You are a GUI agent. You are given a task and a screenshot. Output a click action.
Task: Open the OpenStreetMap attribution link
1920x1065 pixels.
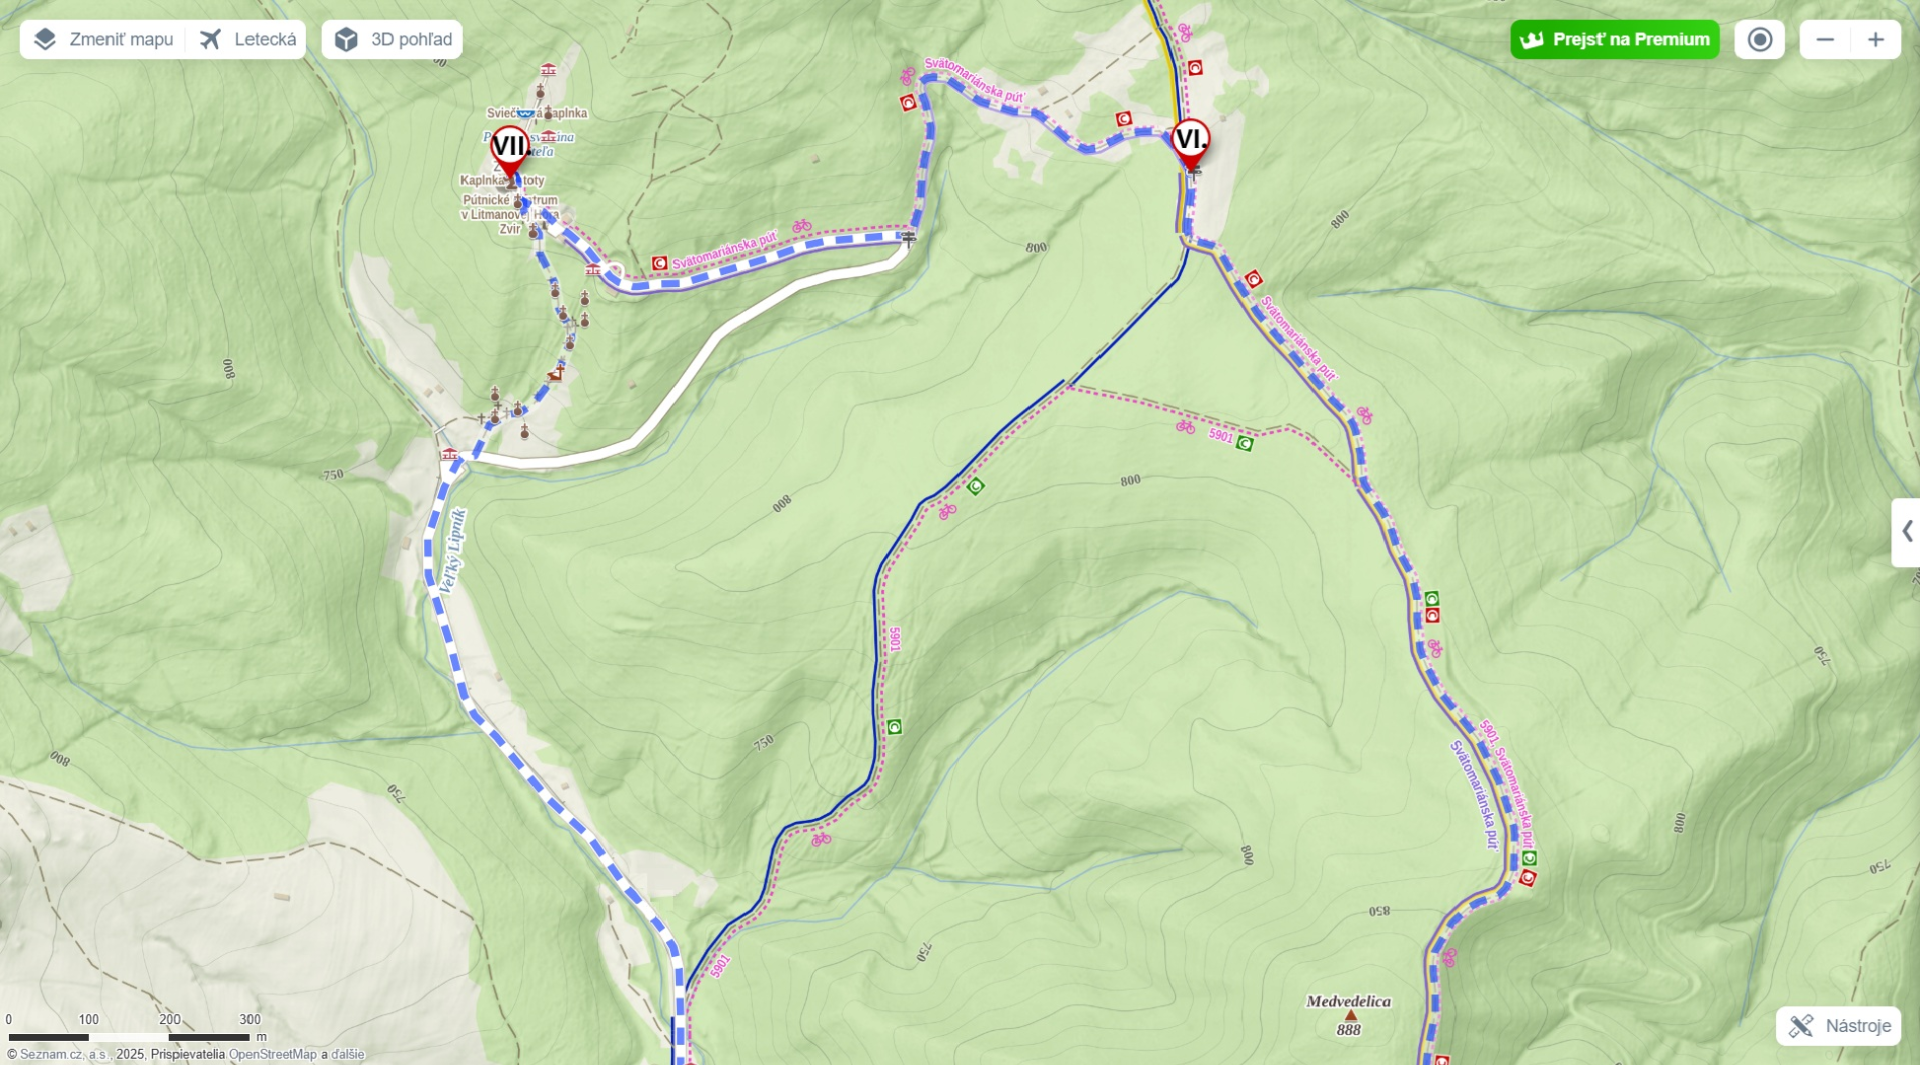coord(272,1054)
